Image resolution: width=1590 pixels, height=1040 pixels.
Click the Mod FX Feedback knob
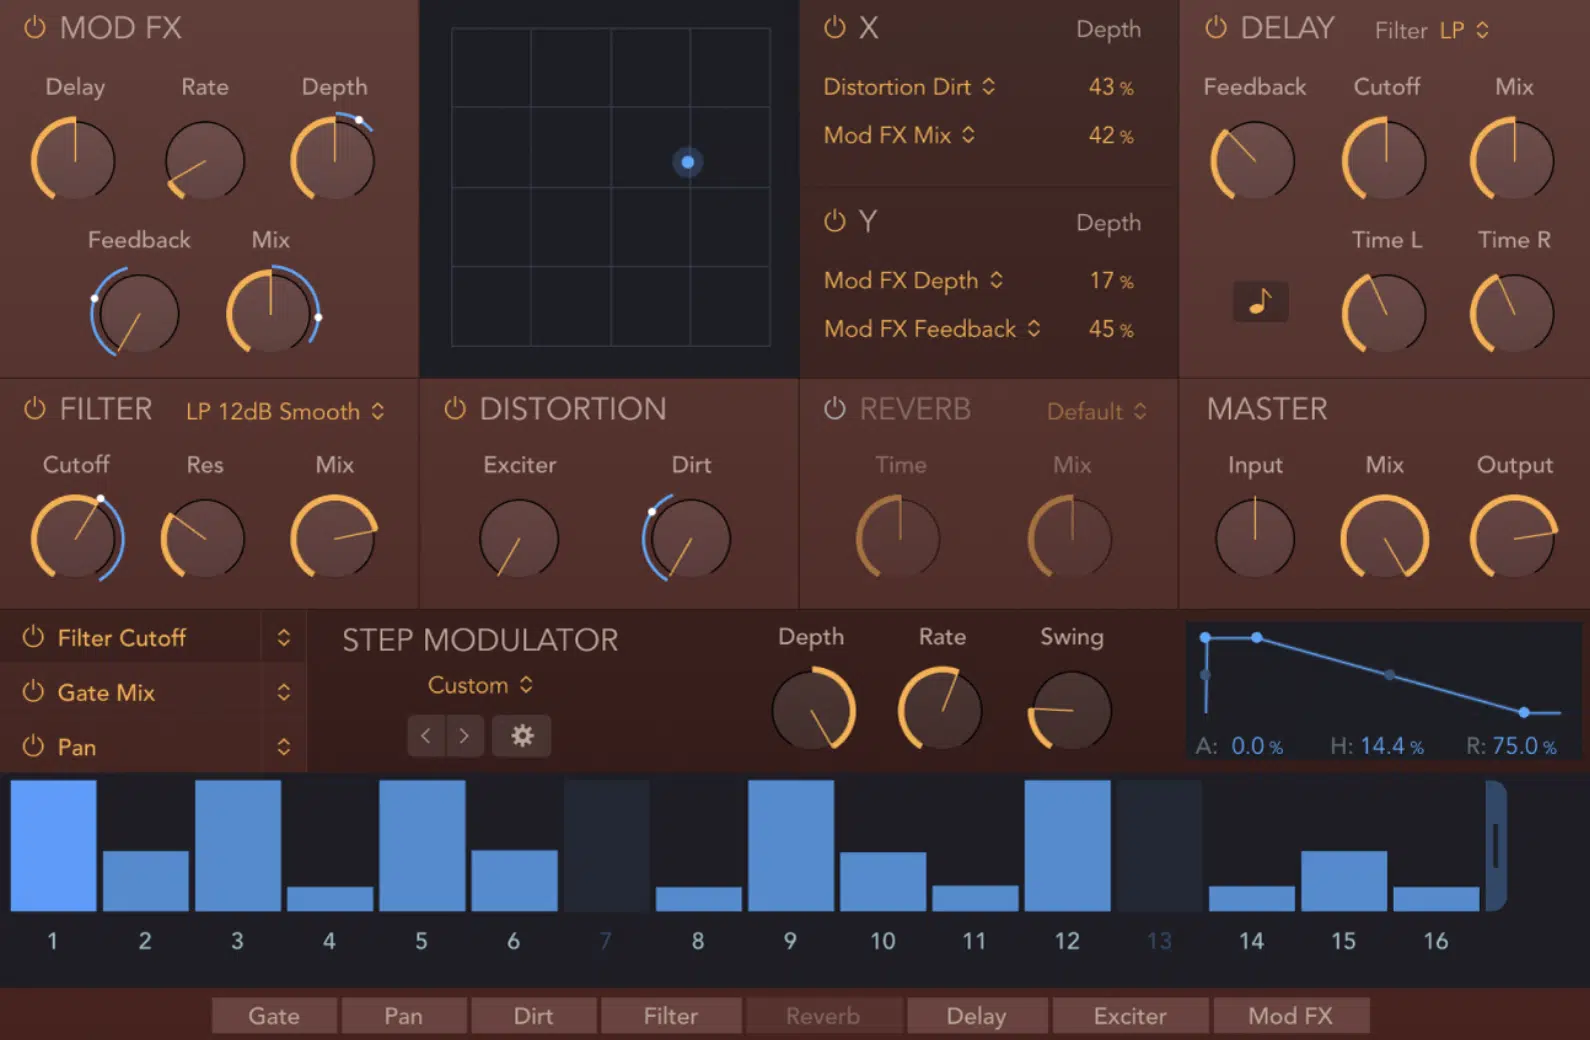pyautogui.click(x=137, y=313)
